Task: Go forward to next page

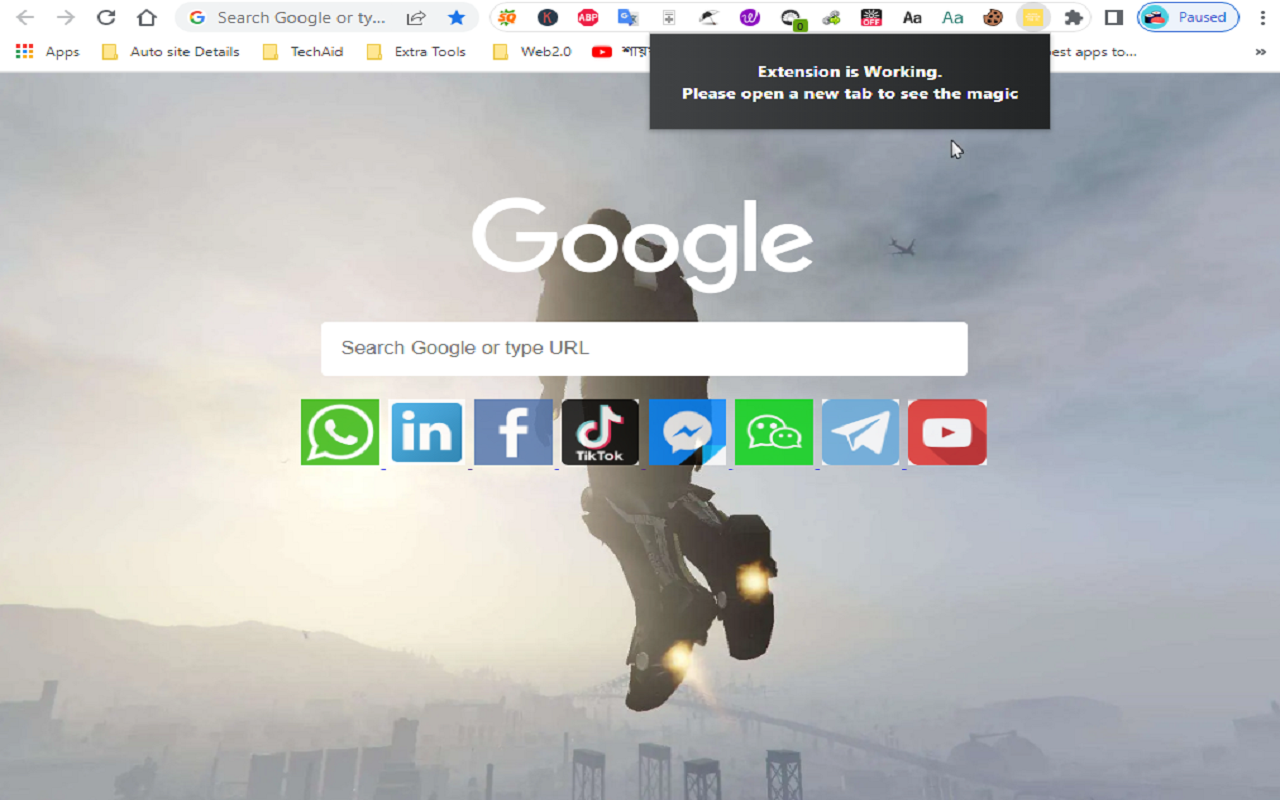Action: tap(65, 17)
